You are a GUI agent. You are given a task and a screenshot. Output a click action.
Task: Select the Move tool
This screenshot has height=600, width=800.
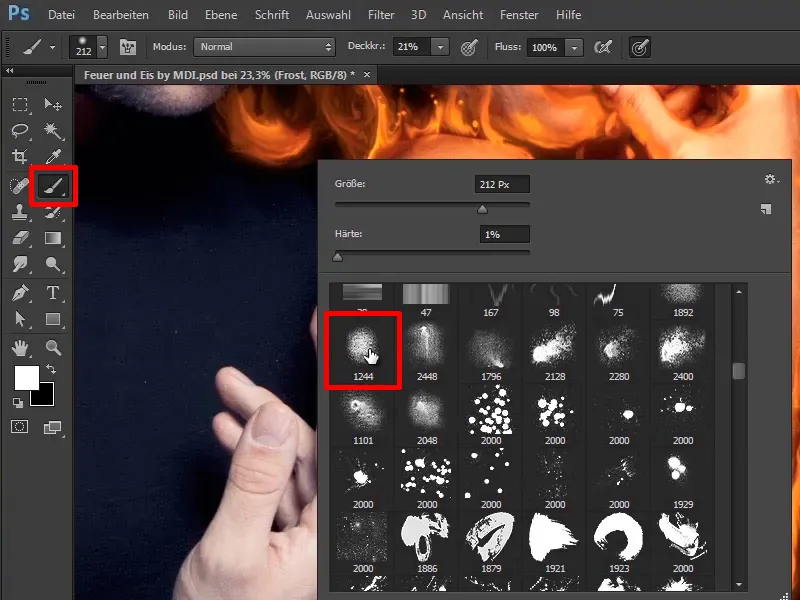[x=53, y=105]
